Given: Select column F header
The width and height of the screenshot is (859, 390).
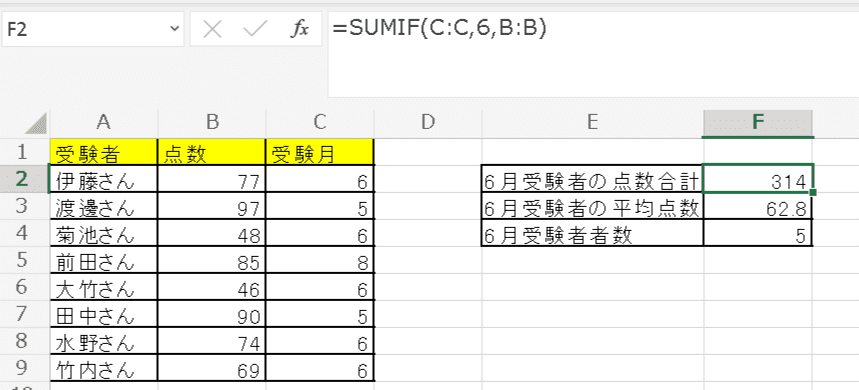Looking at the screenshot, I should pyautogui.click(x=758, y=123).
